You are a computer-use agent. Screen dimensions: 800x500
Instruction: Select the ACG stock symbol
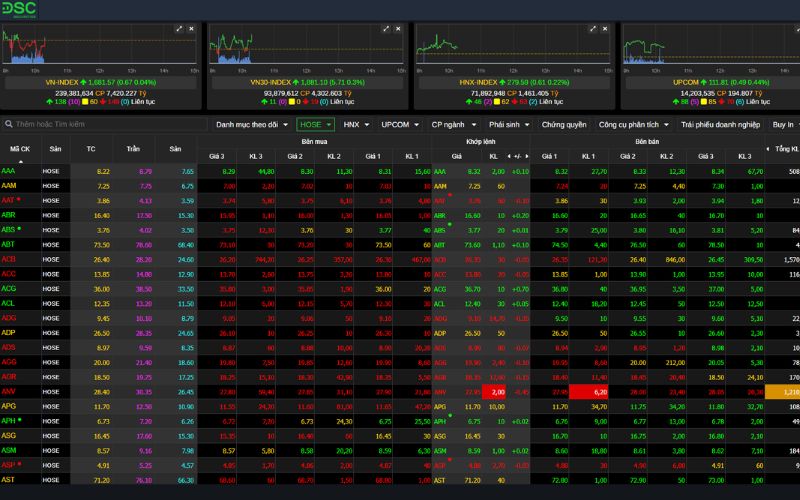pos(9,289)
